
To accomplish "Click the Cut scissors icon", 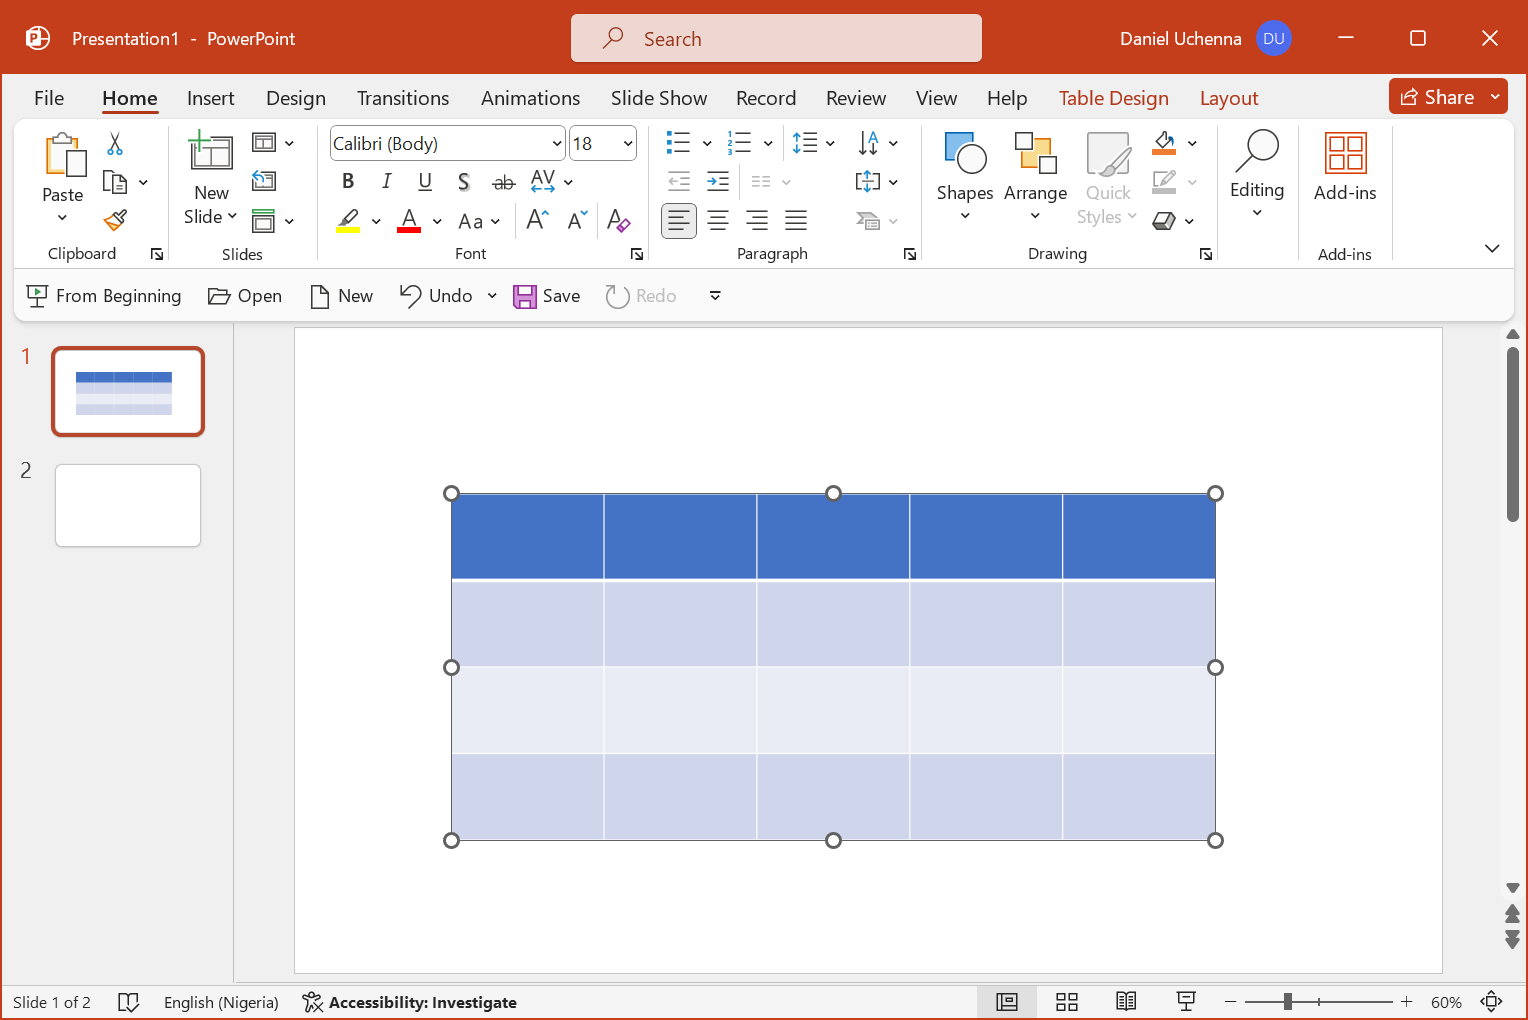I will 114,145.
